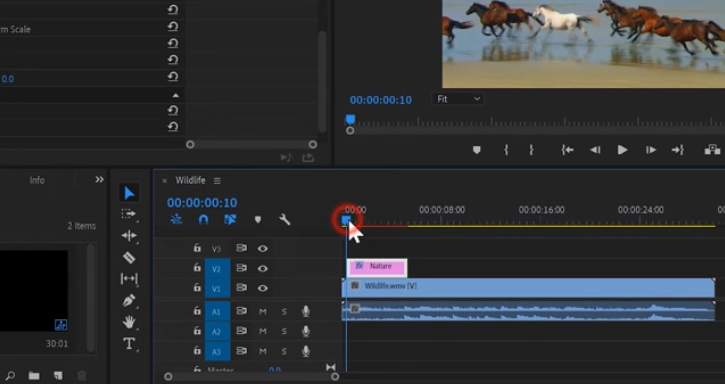This screenshot has height=384, width=725.
Task: Open timeline display settings wrench
Action: [x=285, y=220]
